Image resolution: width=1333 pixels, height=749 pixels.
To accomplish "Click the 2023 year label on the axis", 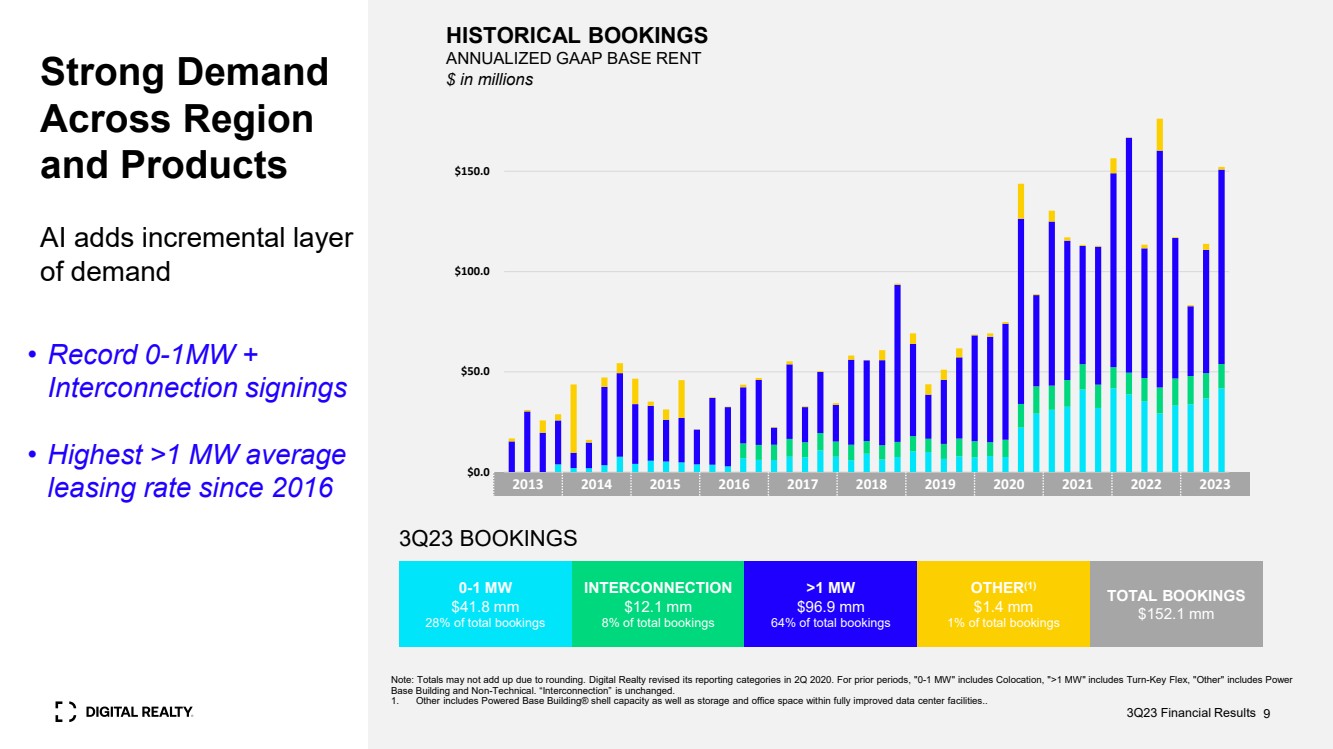I will click(x=1214, y=484).
